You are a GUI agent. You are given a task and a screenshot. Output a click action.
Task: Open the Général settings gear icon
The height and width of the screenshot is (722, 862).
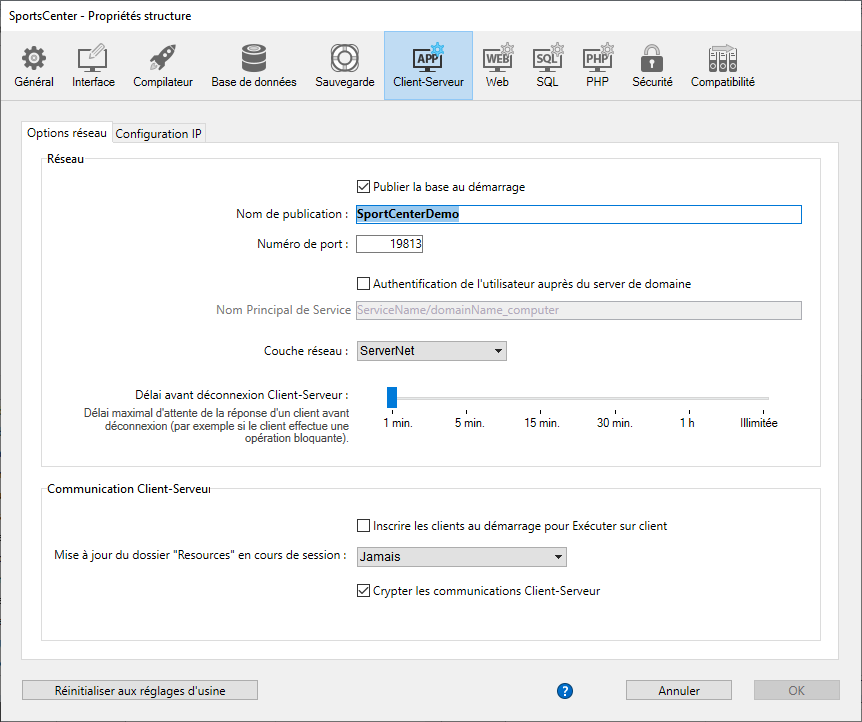coord(34,66)
